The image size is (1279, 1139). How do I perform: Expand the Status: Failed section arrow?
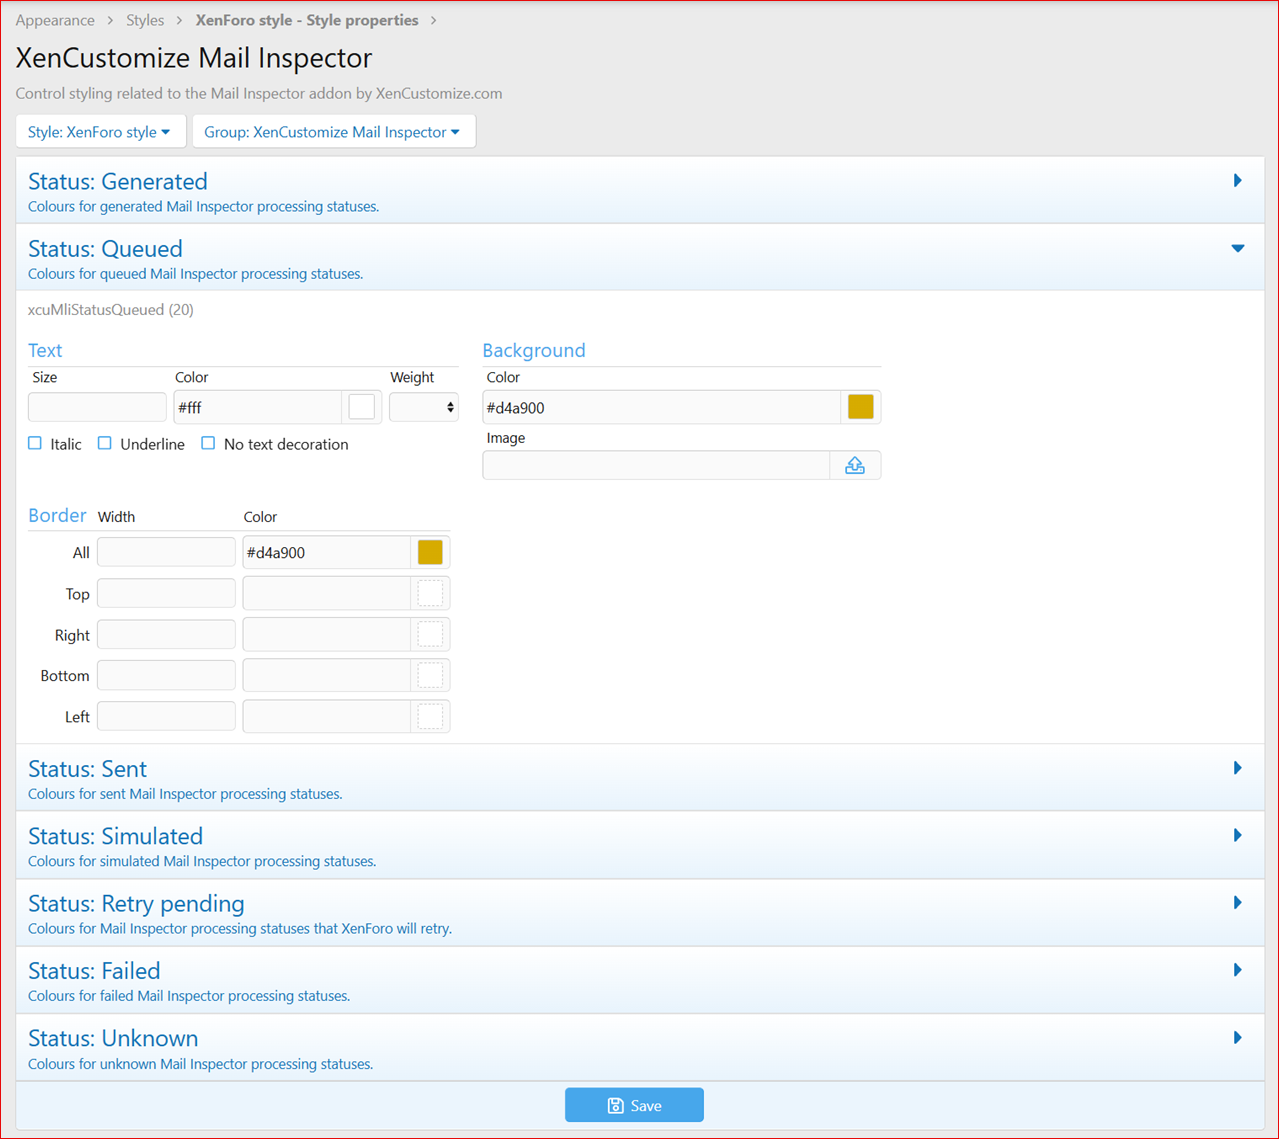tap(1238, 970)
